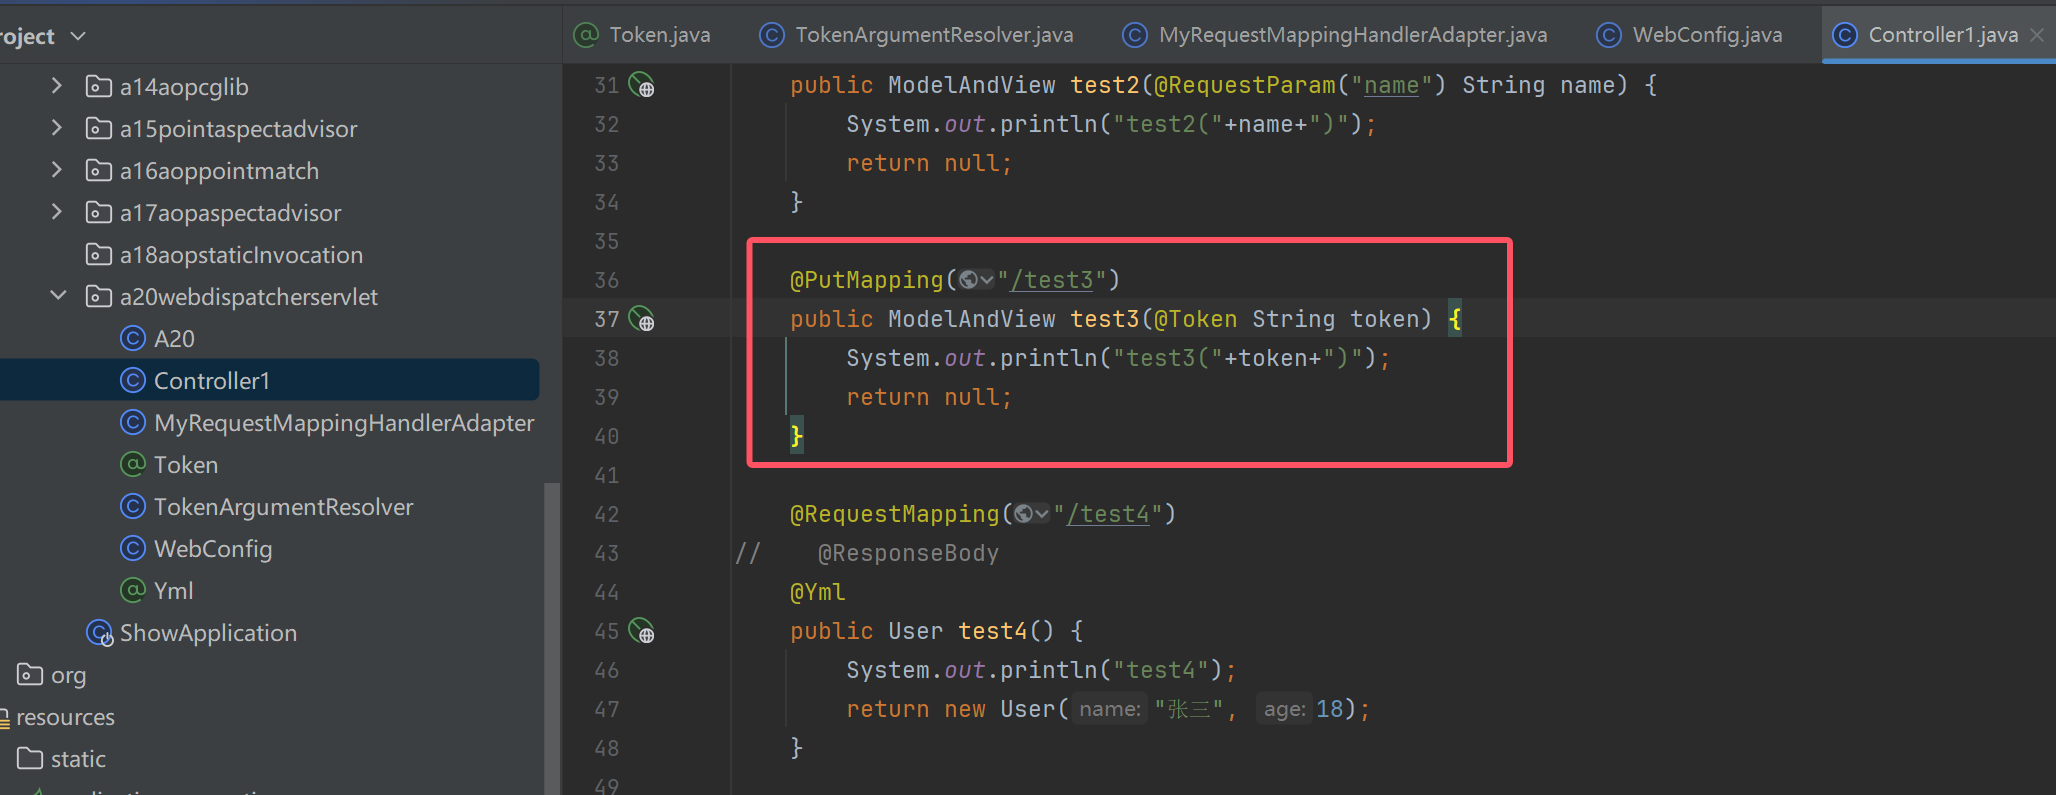
Task: Select Yml annotation in project tree
Action: click(x=173, y=591)
